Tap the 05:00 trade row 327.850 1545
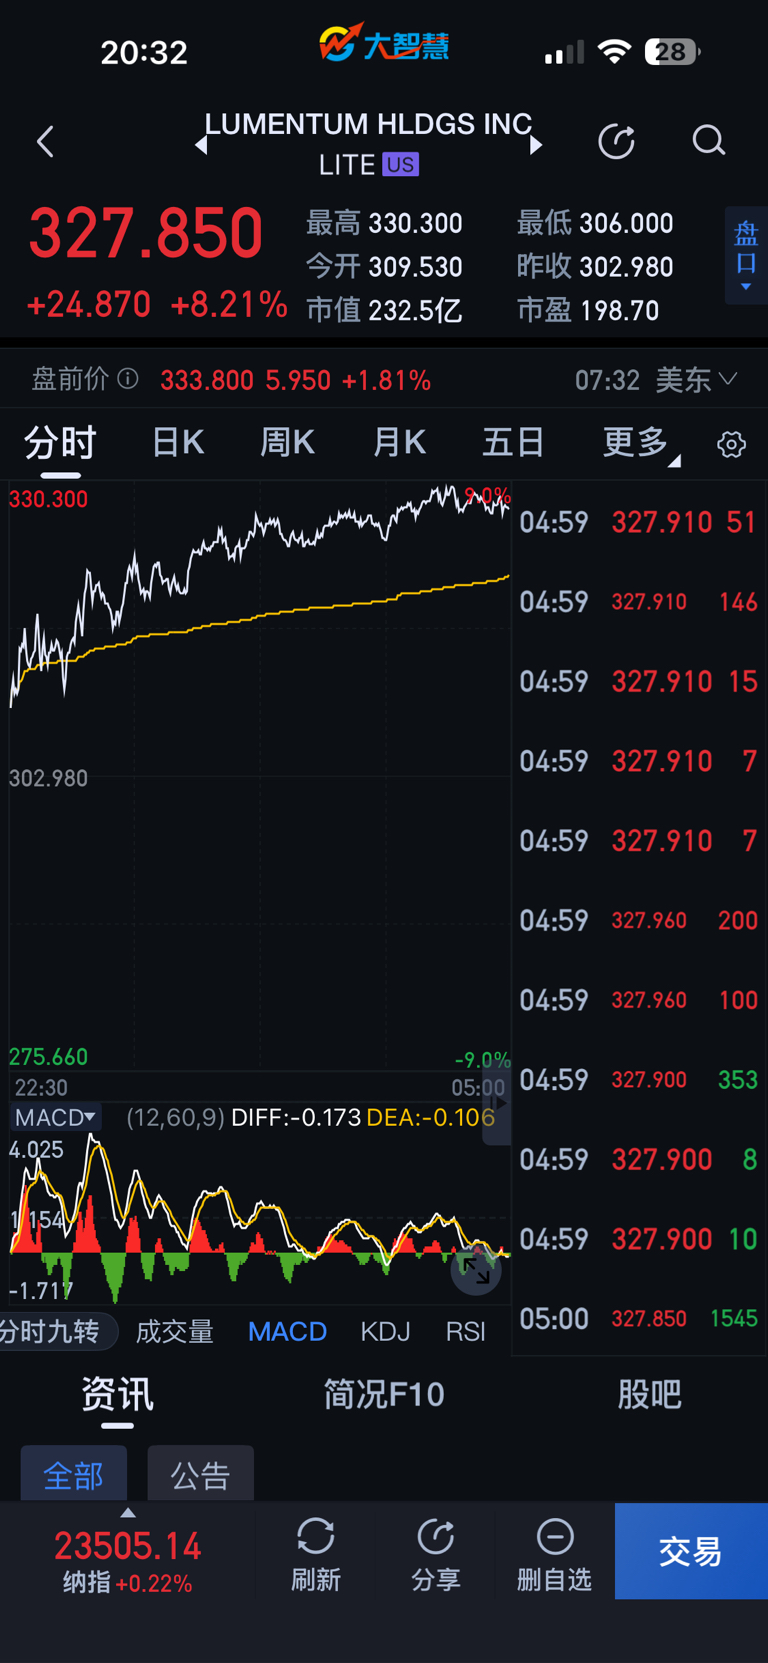The height and width of the screenshot is (1663, 768). pyautogui.click(x=638, y=1319)
